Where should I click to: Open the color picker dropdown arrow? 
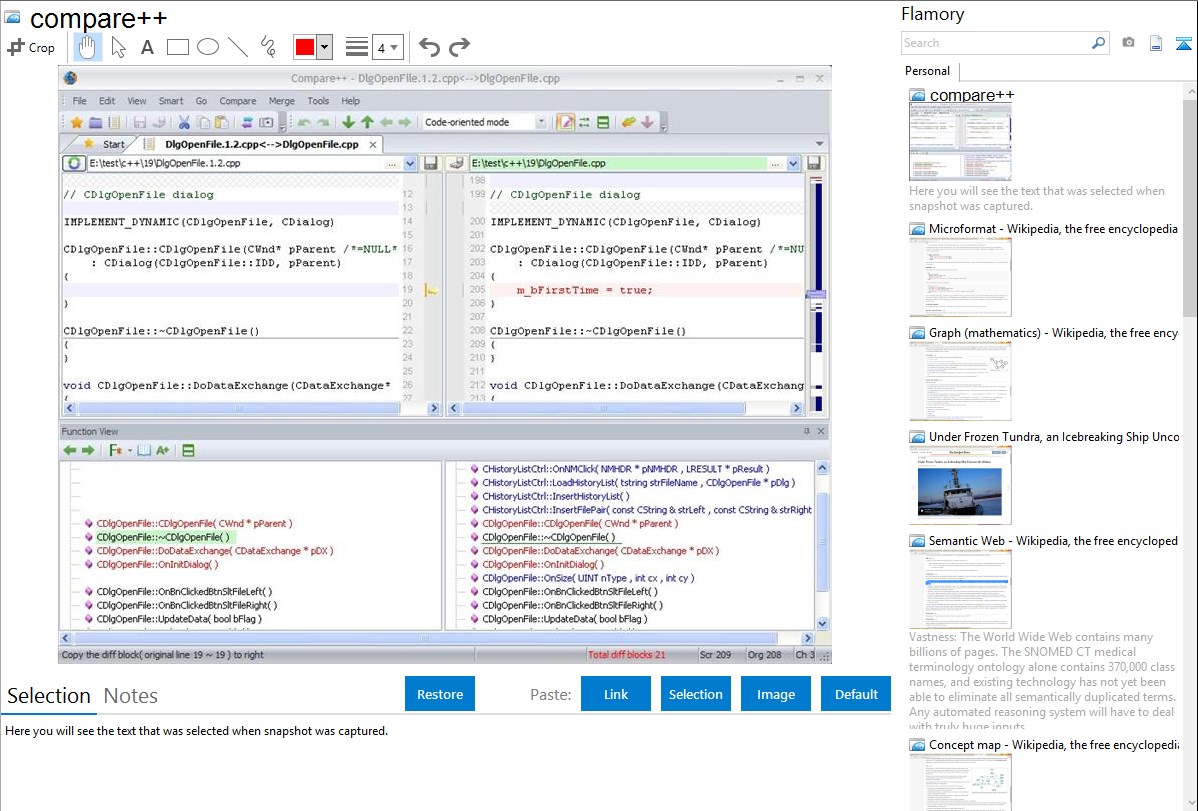324,47
